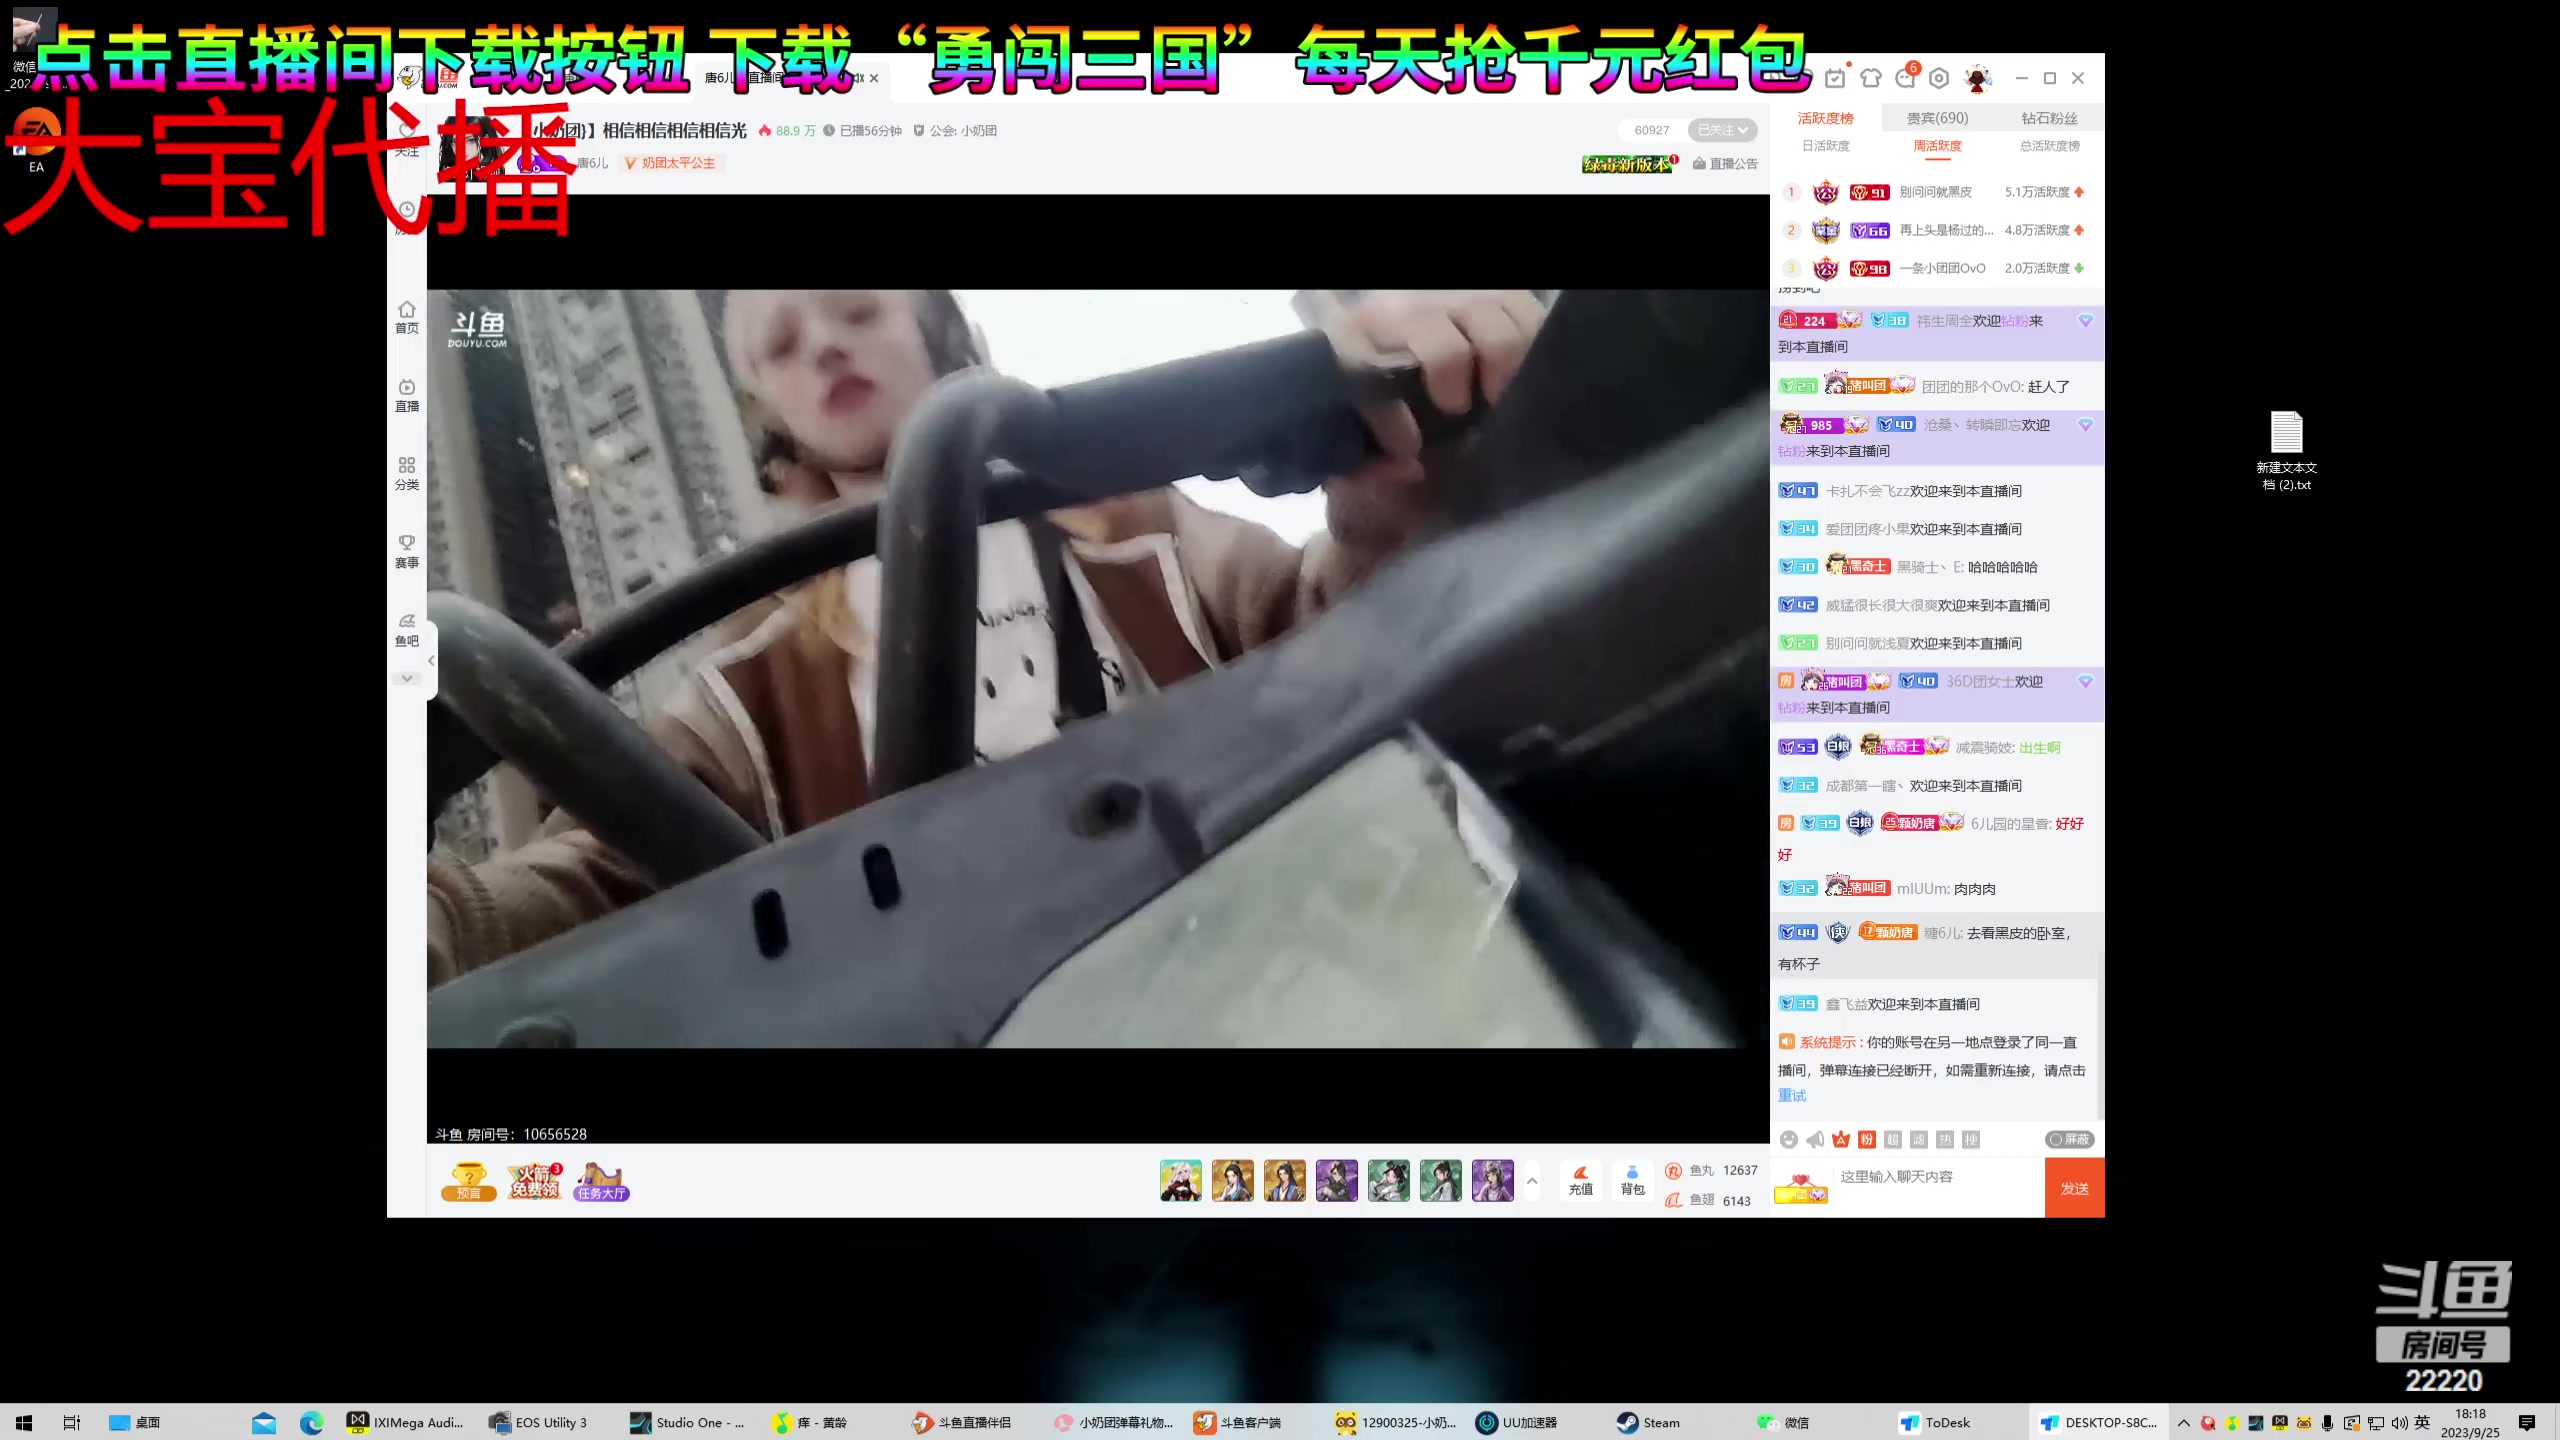Open the Windows Start button
Screen dimensions: 2560x1440
click(x=24, y=1423)
